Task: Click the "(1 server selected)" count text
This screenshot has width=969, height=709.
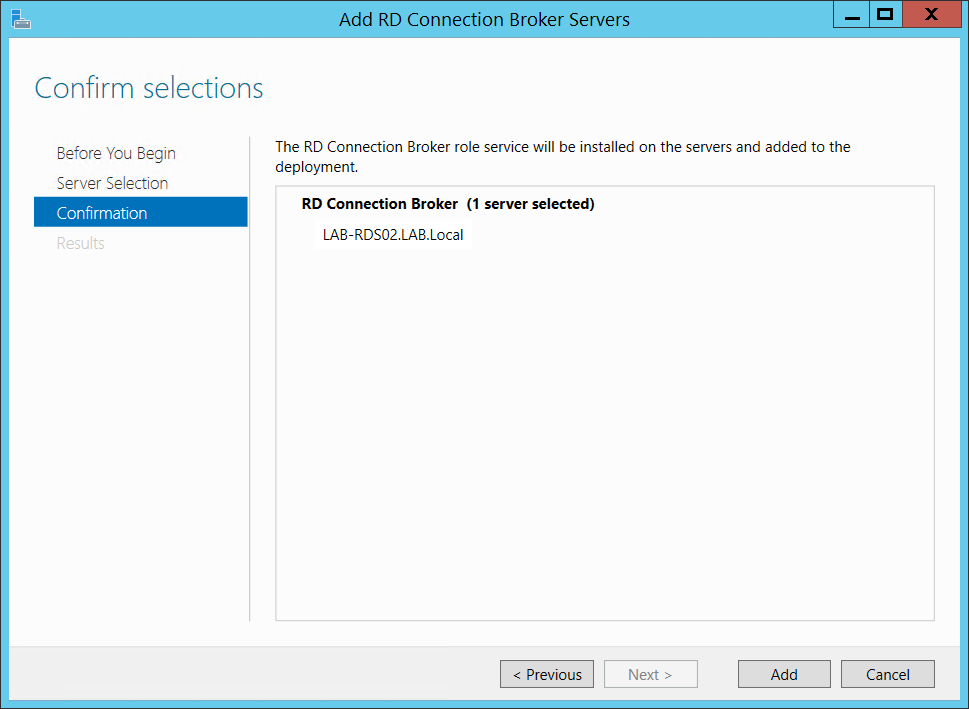Action: coord(531,204)
